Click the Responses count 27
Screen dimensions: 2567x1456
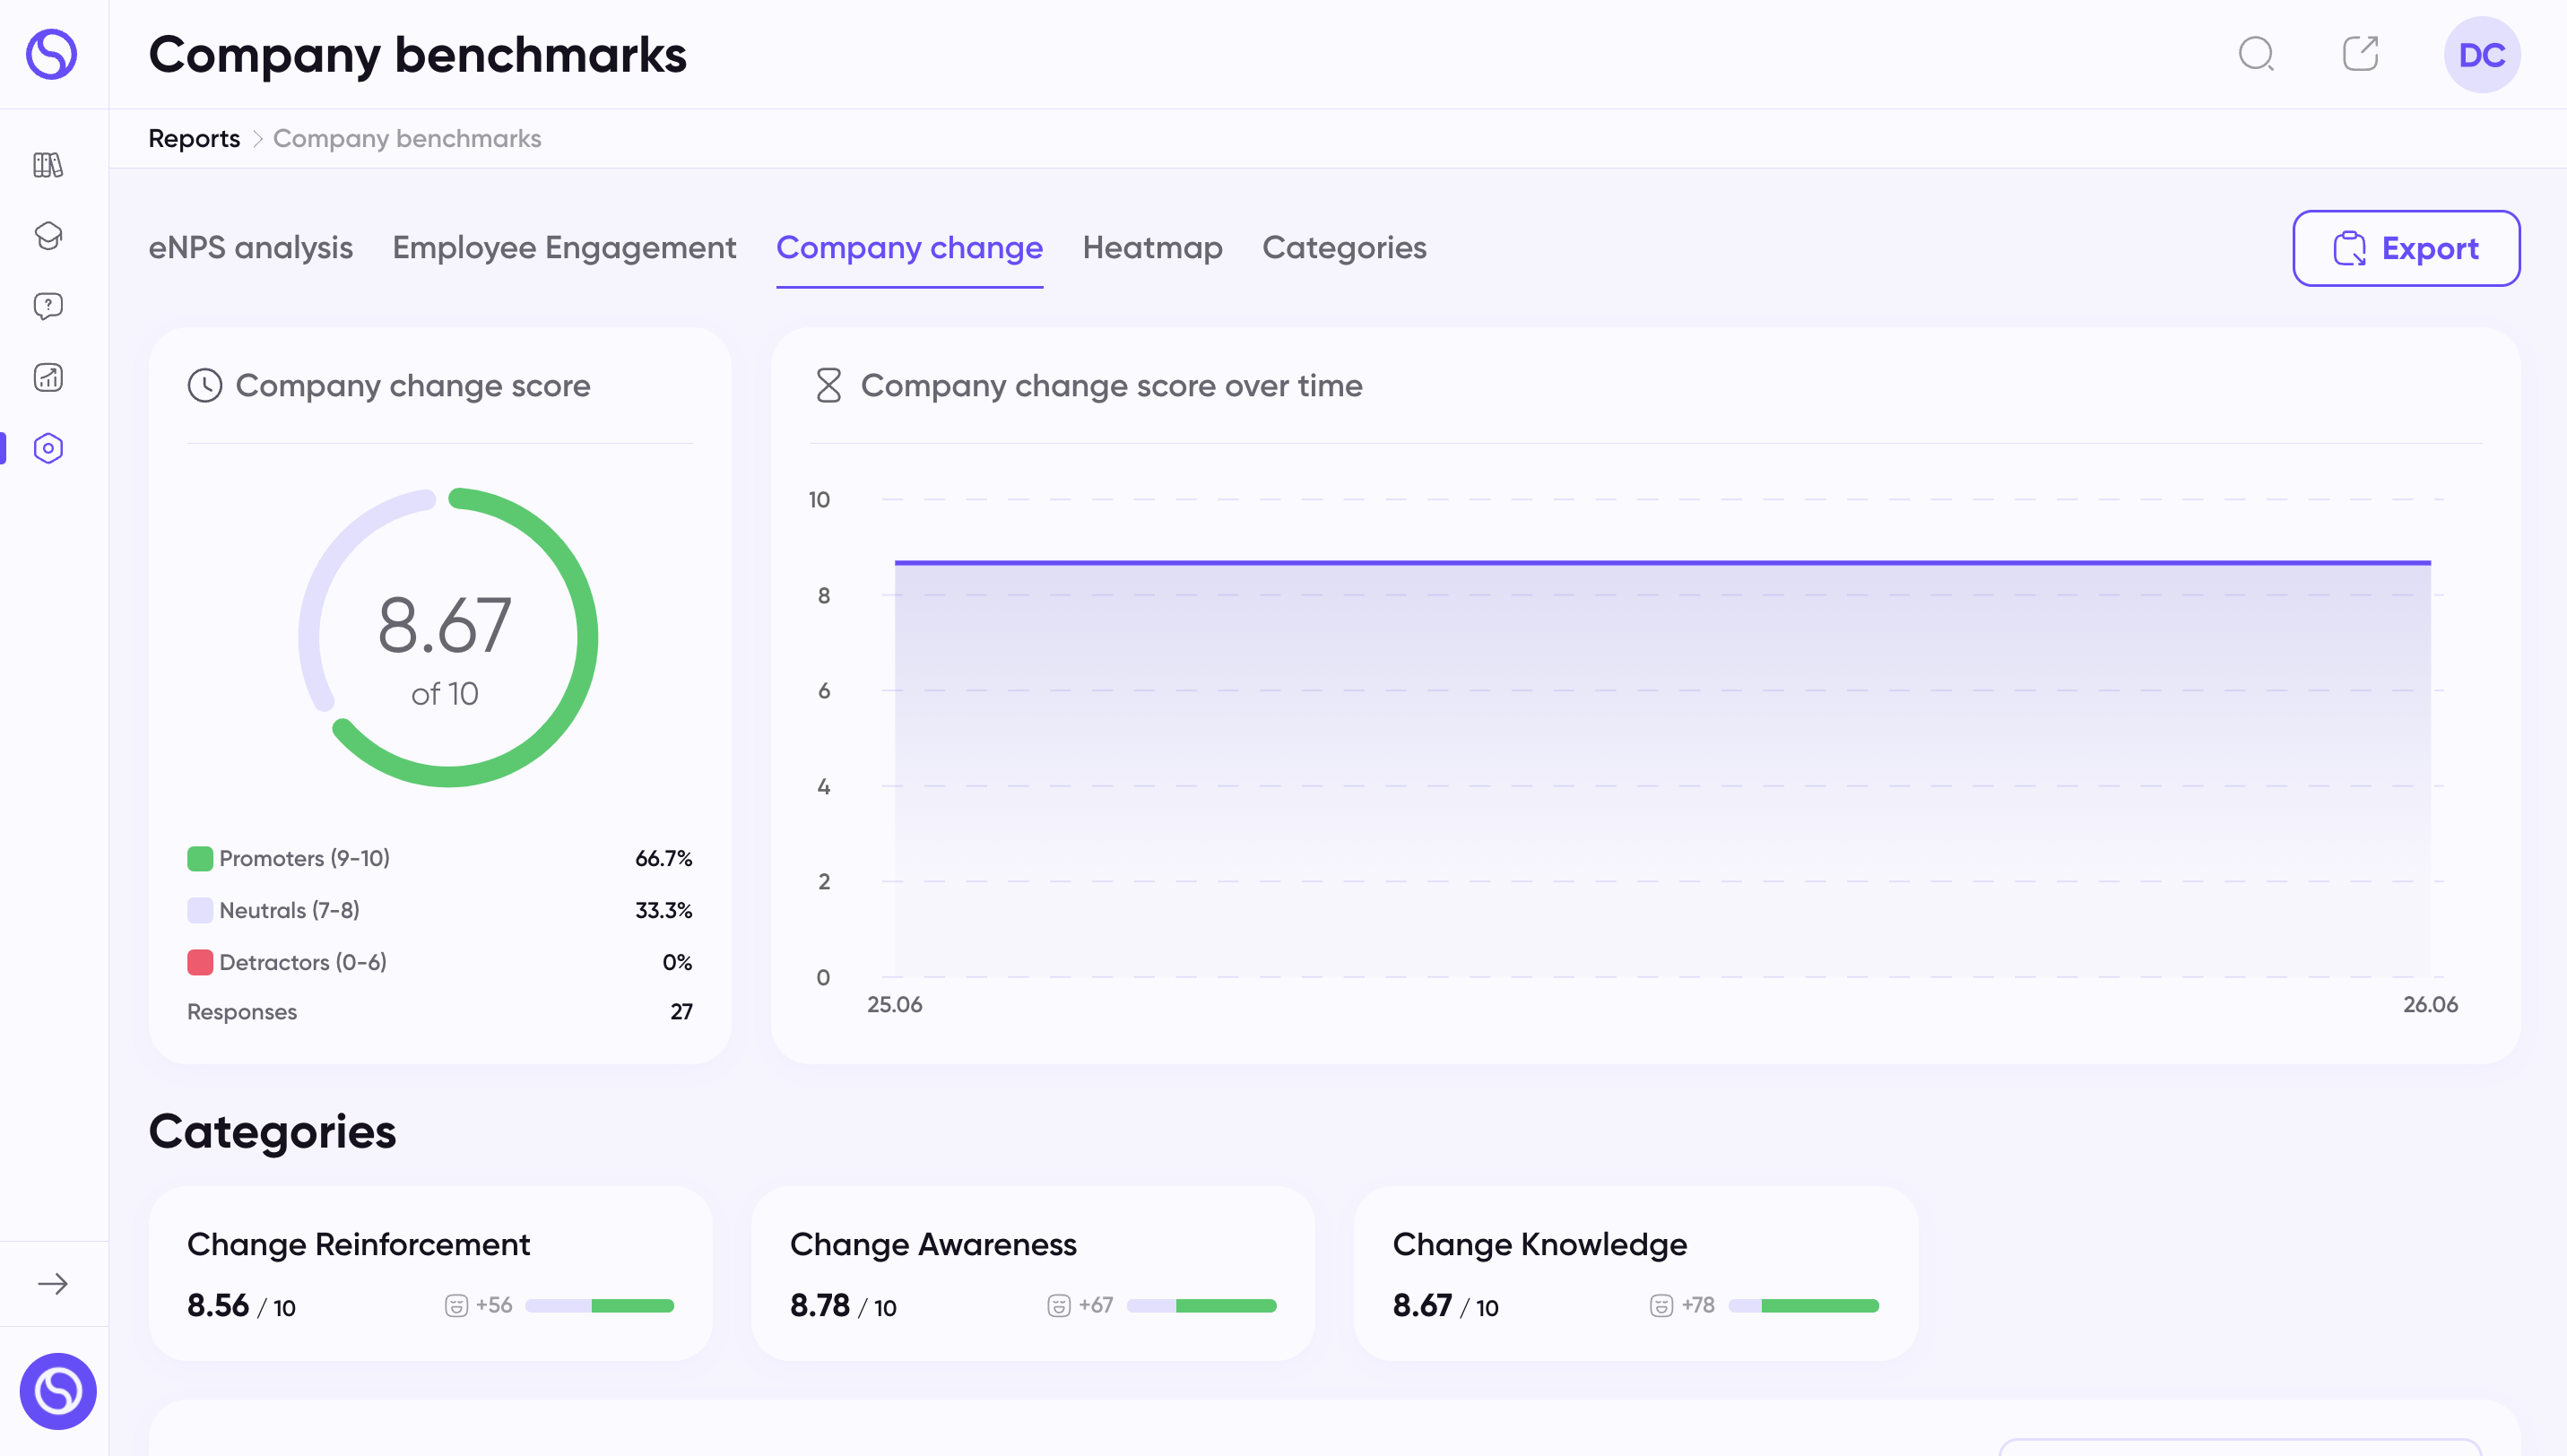coord(681,1012)
